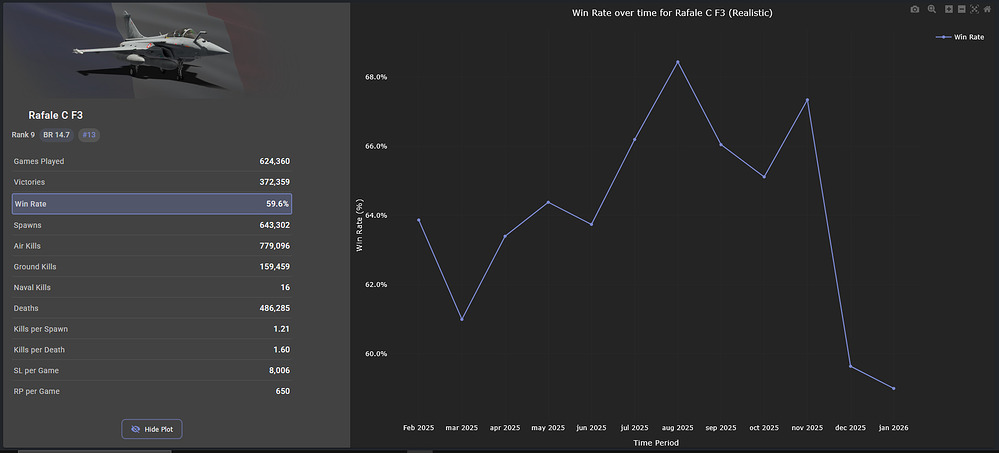Select the Air Kills stat row
Viewport: 999px width, 453px height.
[x=151, y=246]
